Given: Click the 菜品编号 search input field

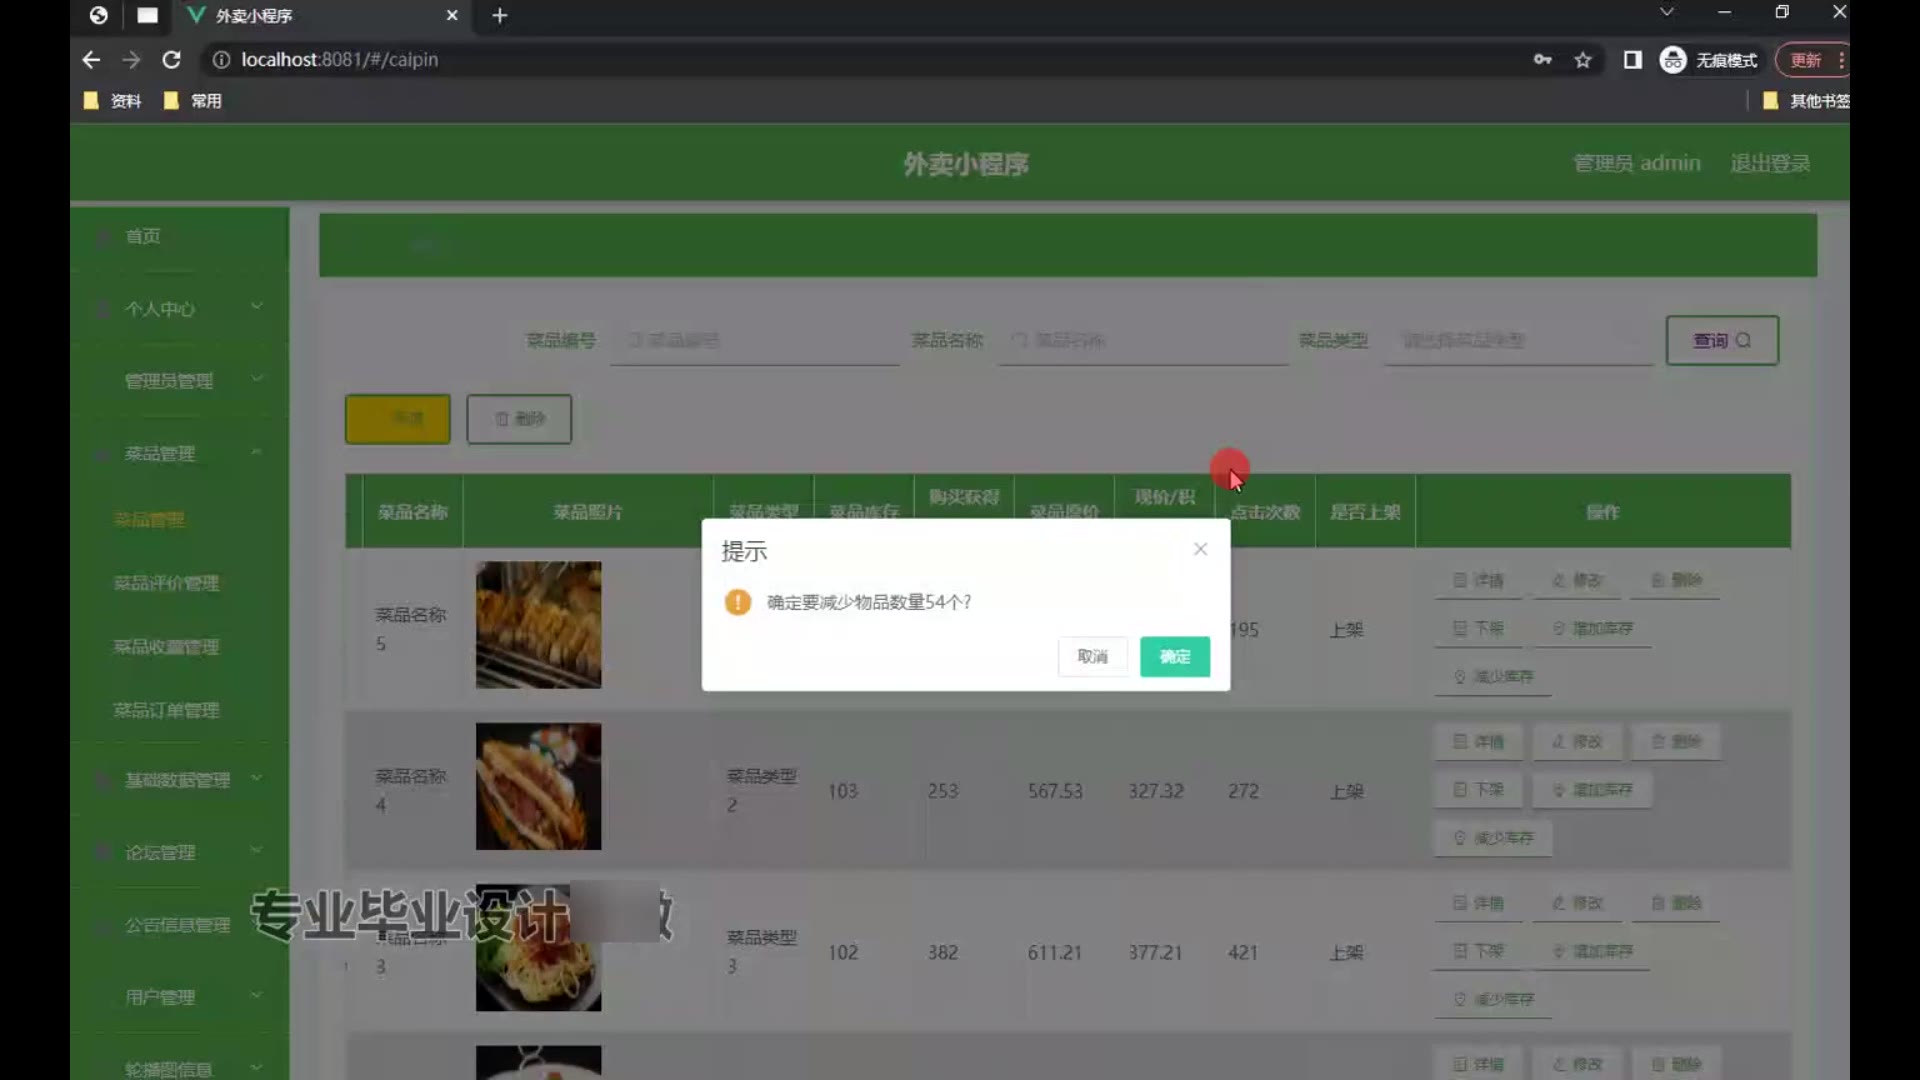Looking at the screenshot, I should click(x=755, y=341).
